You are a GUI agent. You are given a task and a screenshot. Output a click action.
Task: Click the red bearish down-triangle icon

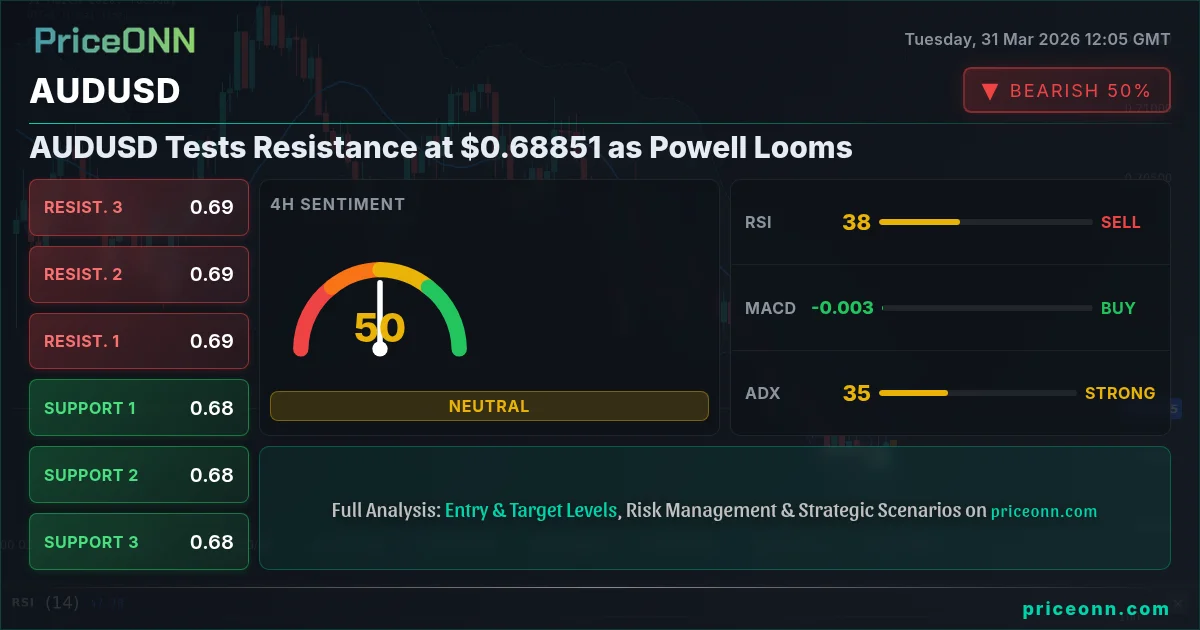point(990,91)
